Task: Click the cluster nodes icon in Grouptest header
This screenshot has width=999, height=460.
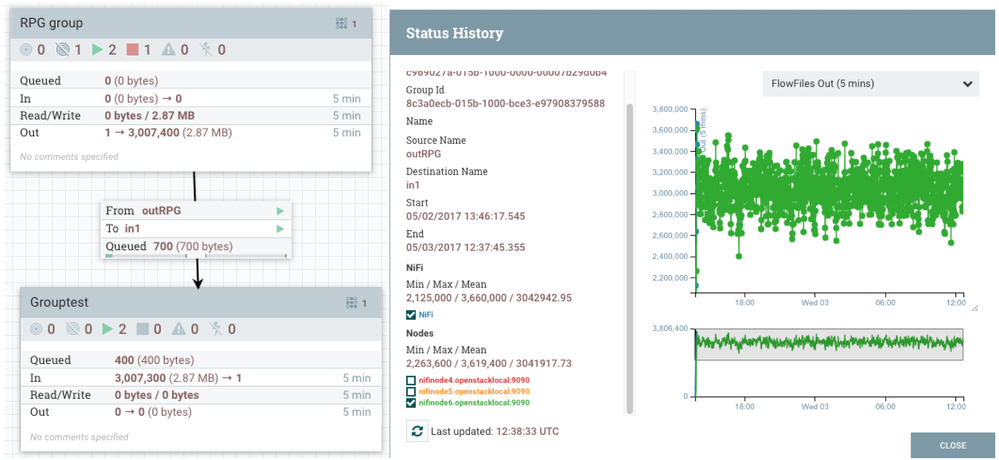Action: (350, 302)
